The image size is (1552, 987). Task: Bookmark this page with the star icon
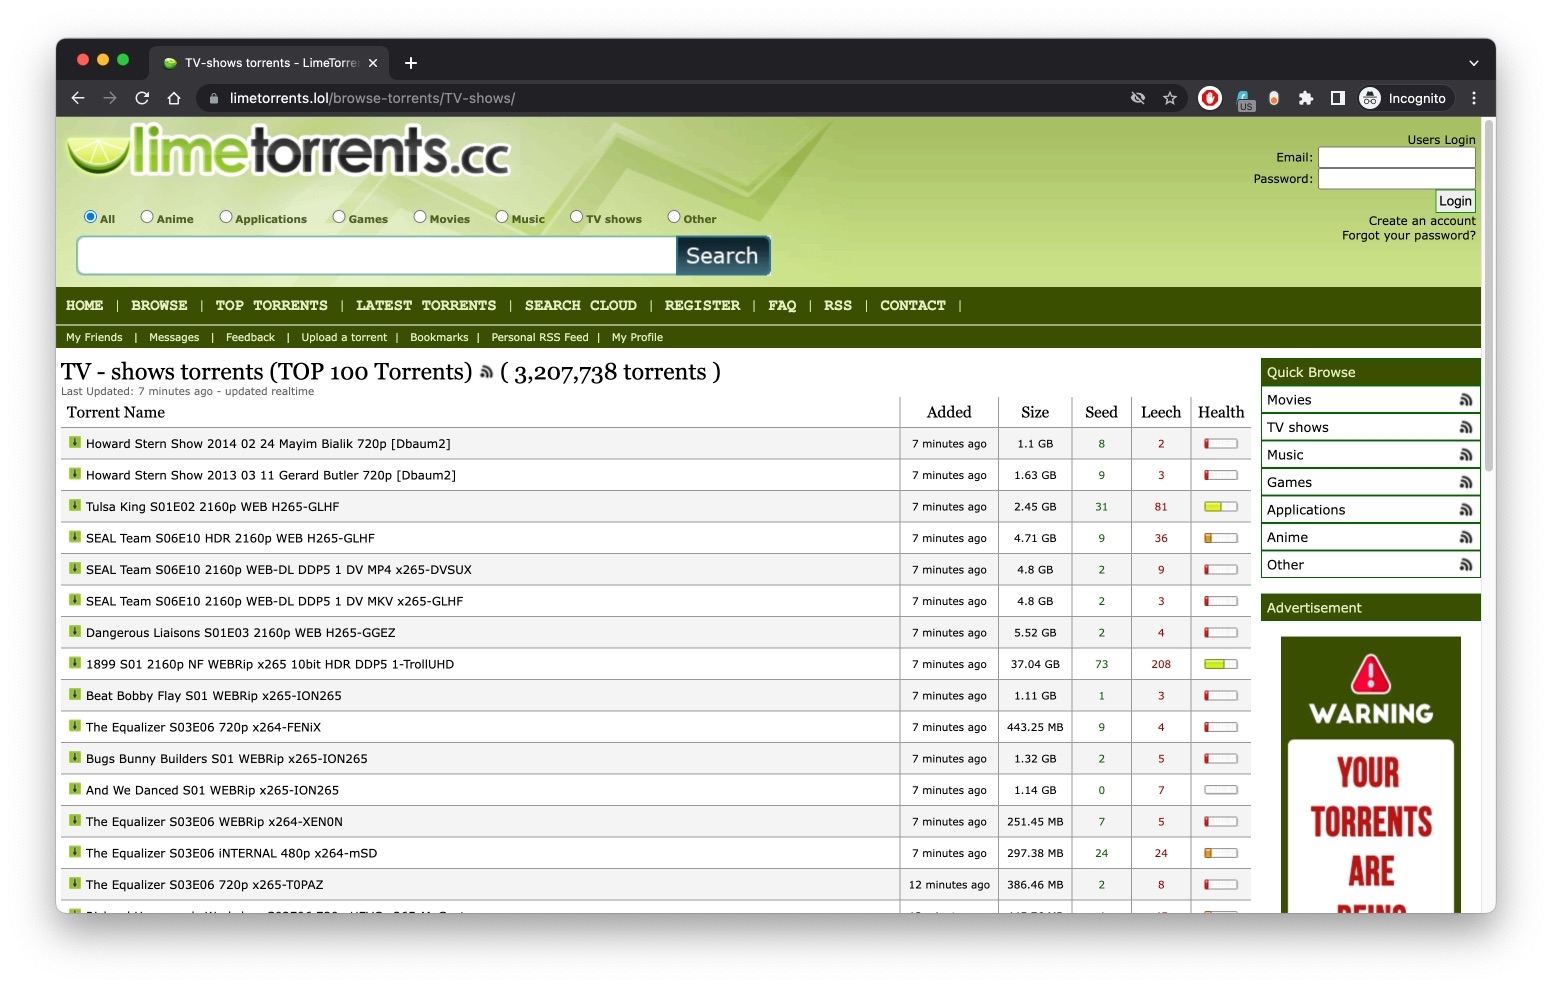tap(1170, 98)
